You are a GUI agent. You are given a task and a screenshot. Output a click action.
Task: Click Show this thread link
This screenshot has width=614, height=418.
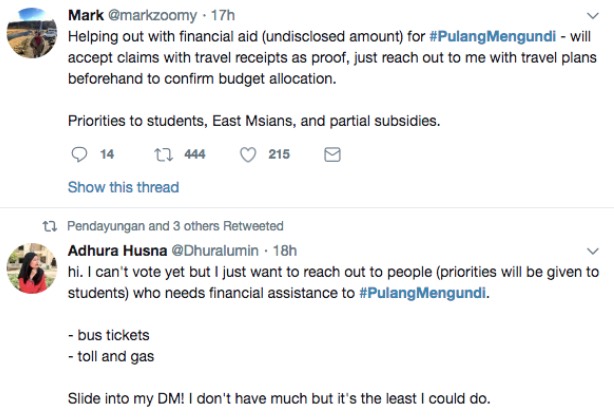(x=123, y=187)
